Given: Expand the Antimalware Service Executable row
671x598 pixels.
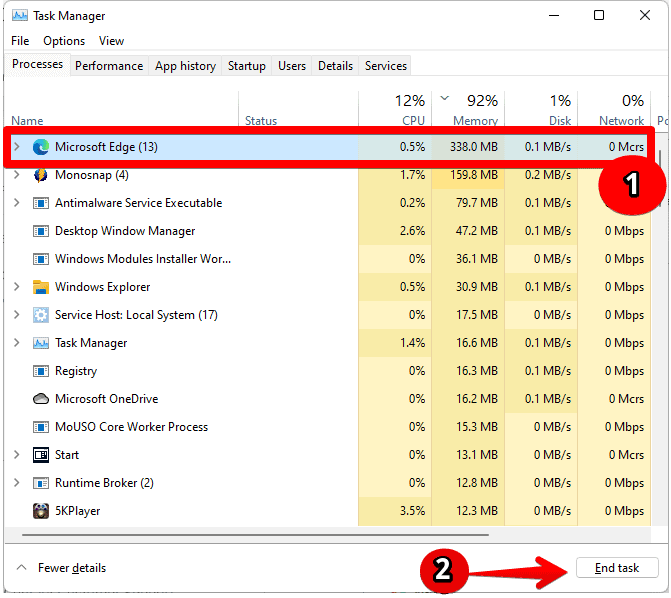Looking at the screenshot, I should point(16,203).
